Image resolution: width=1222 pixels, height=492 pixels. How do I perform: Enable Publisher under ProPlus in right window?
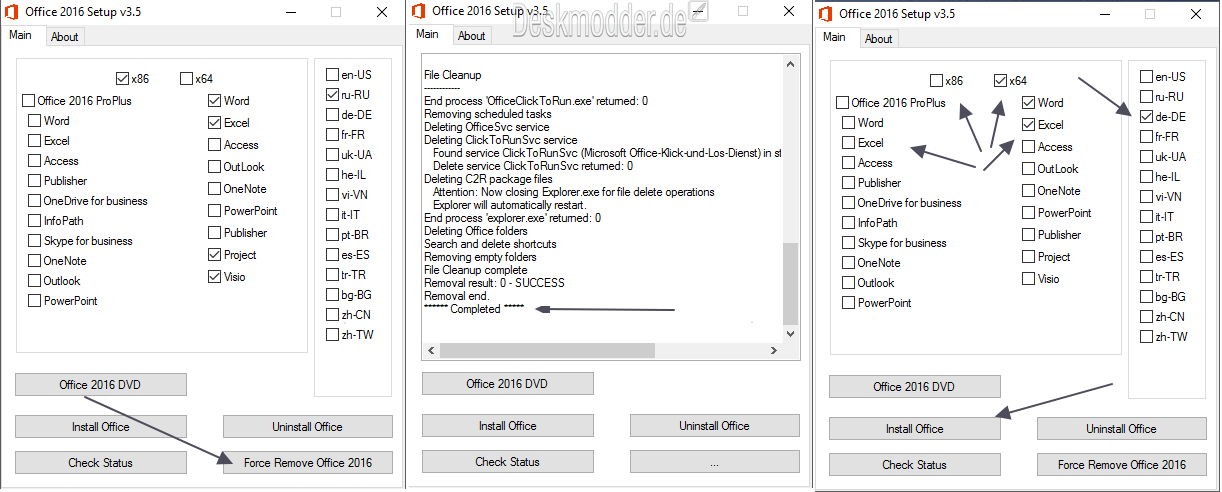(849, 183)
